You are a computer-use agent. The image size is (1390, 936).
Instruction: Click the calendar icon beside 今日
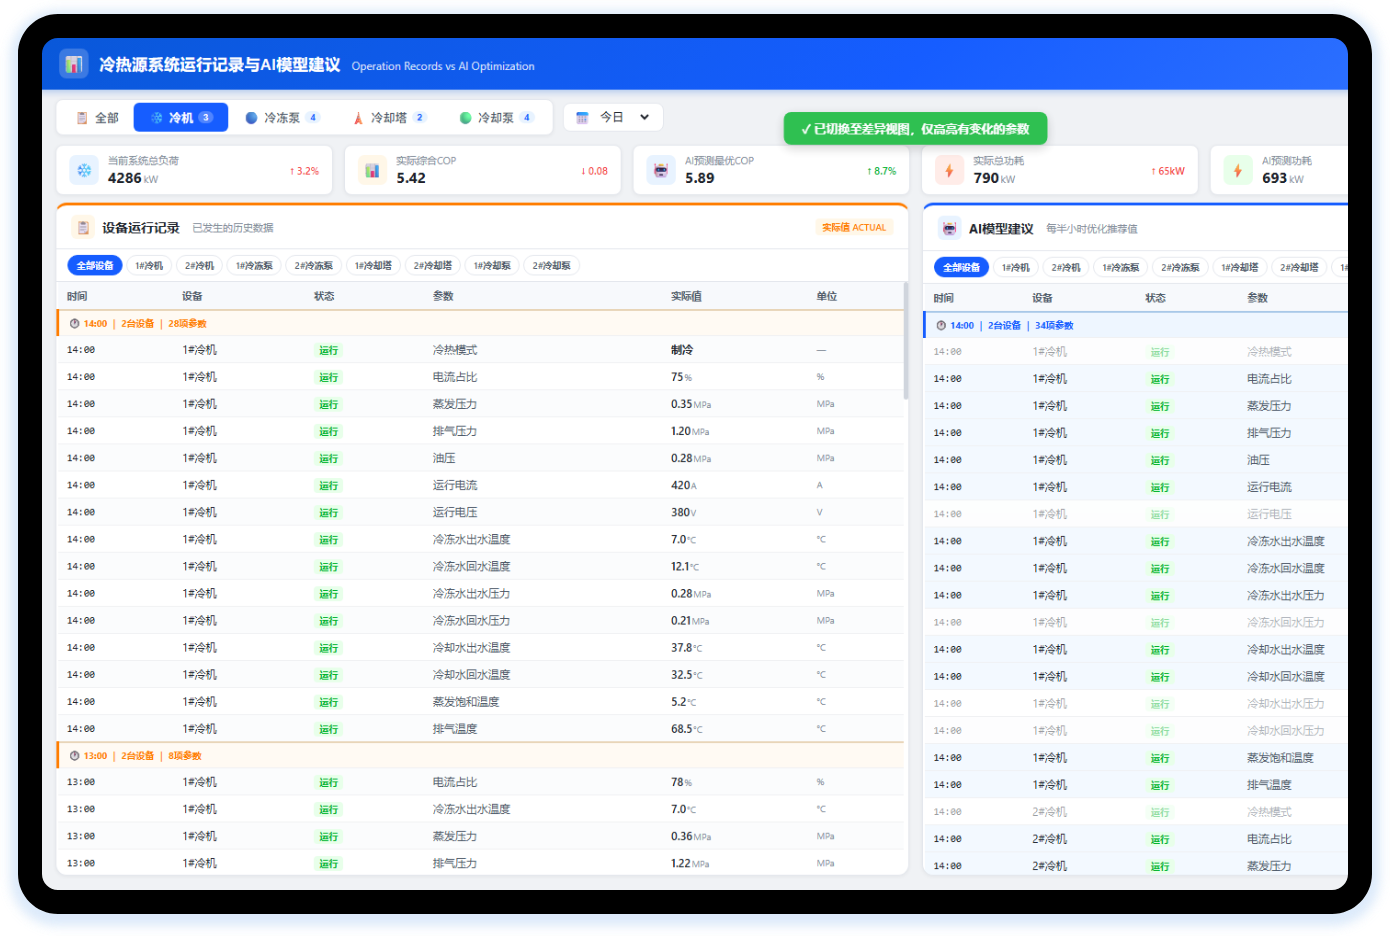pos(582,118)
